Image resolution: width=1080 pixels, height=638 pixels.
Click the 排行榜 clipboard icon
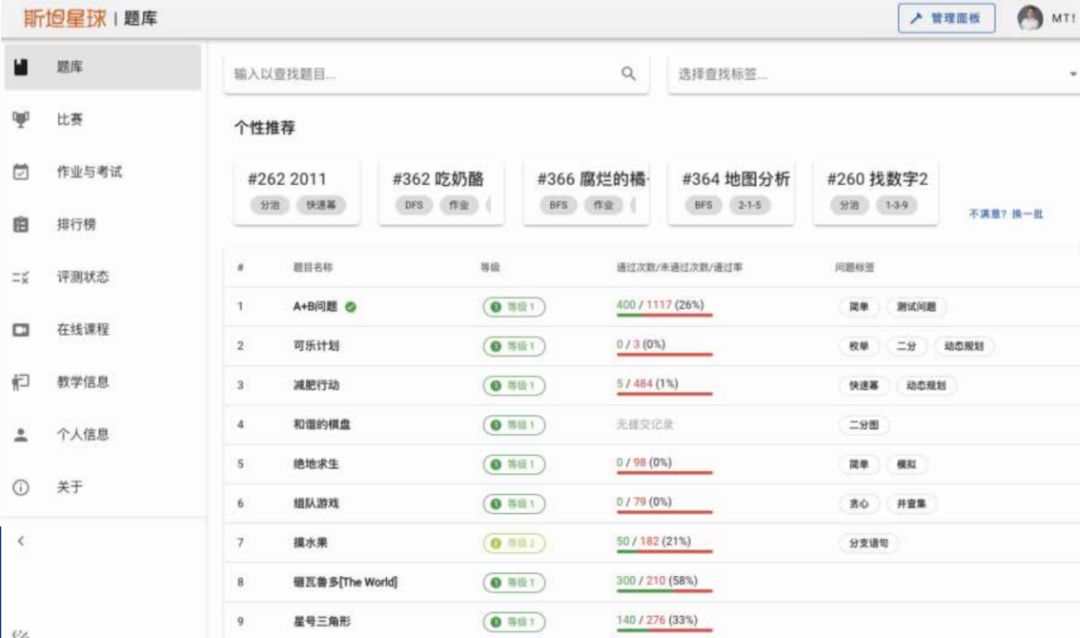[21, 225]
